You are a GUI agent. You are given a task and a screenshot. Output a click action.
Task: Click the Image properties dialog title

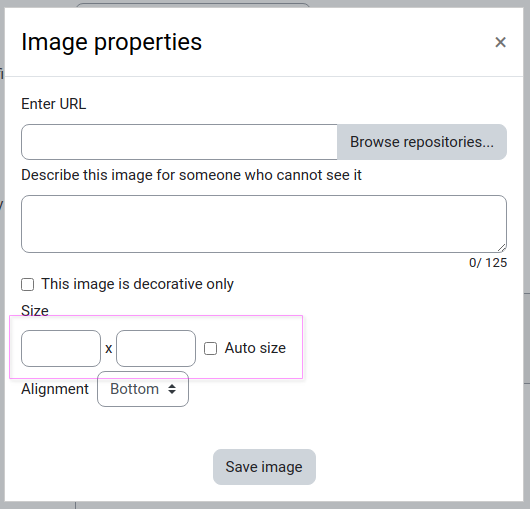click(x=112, y=42)
